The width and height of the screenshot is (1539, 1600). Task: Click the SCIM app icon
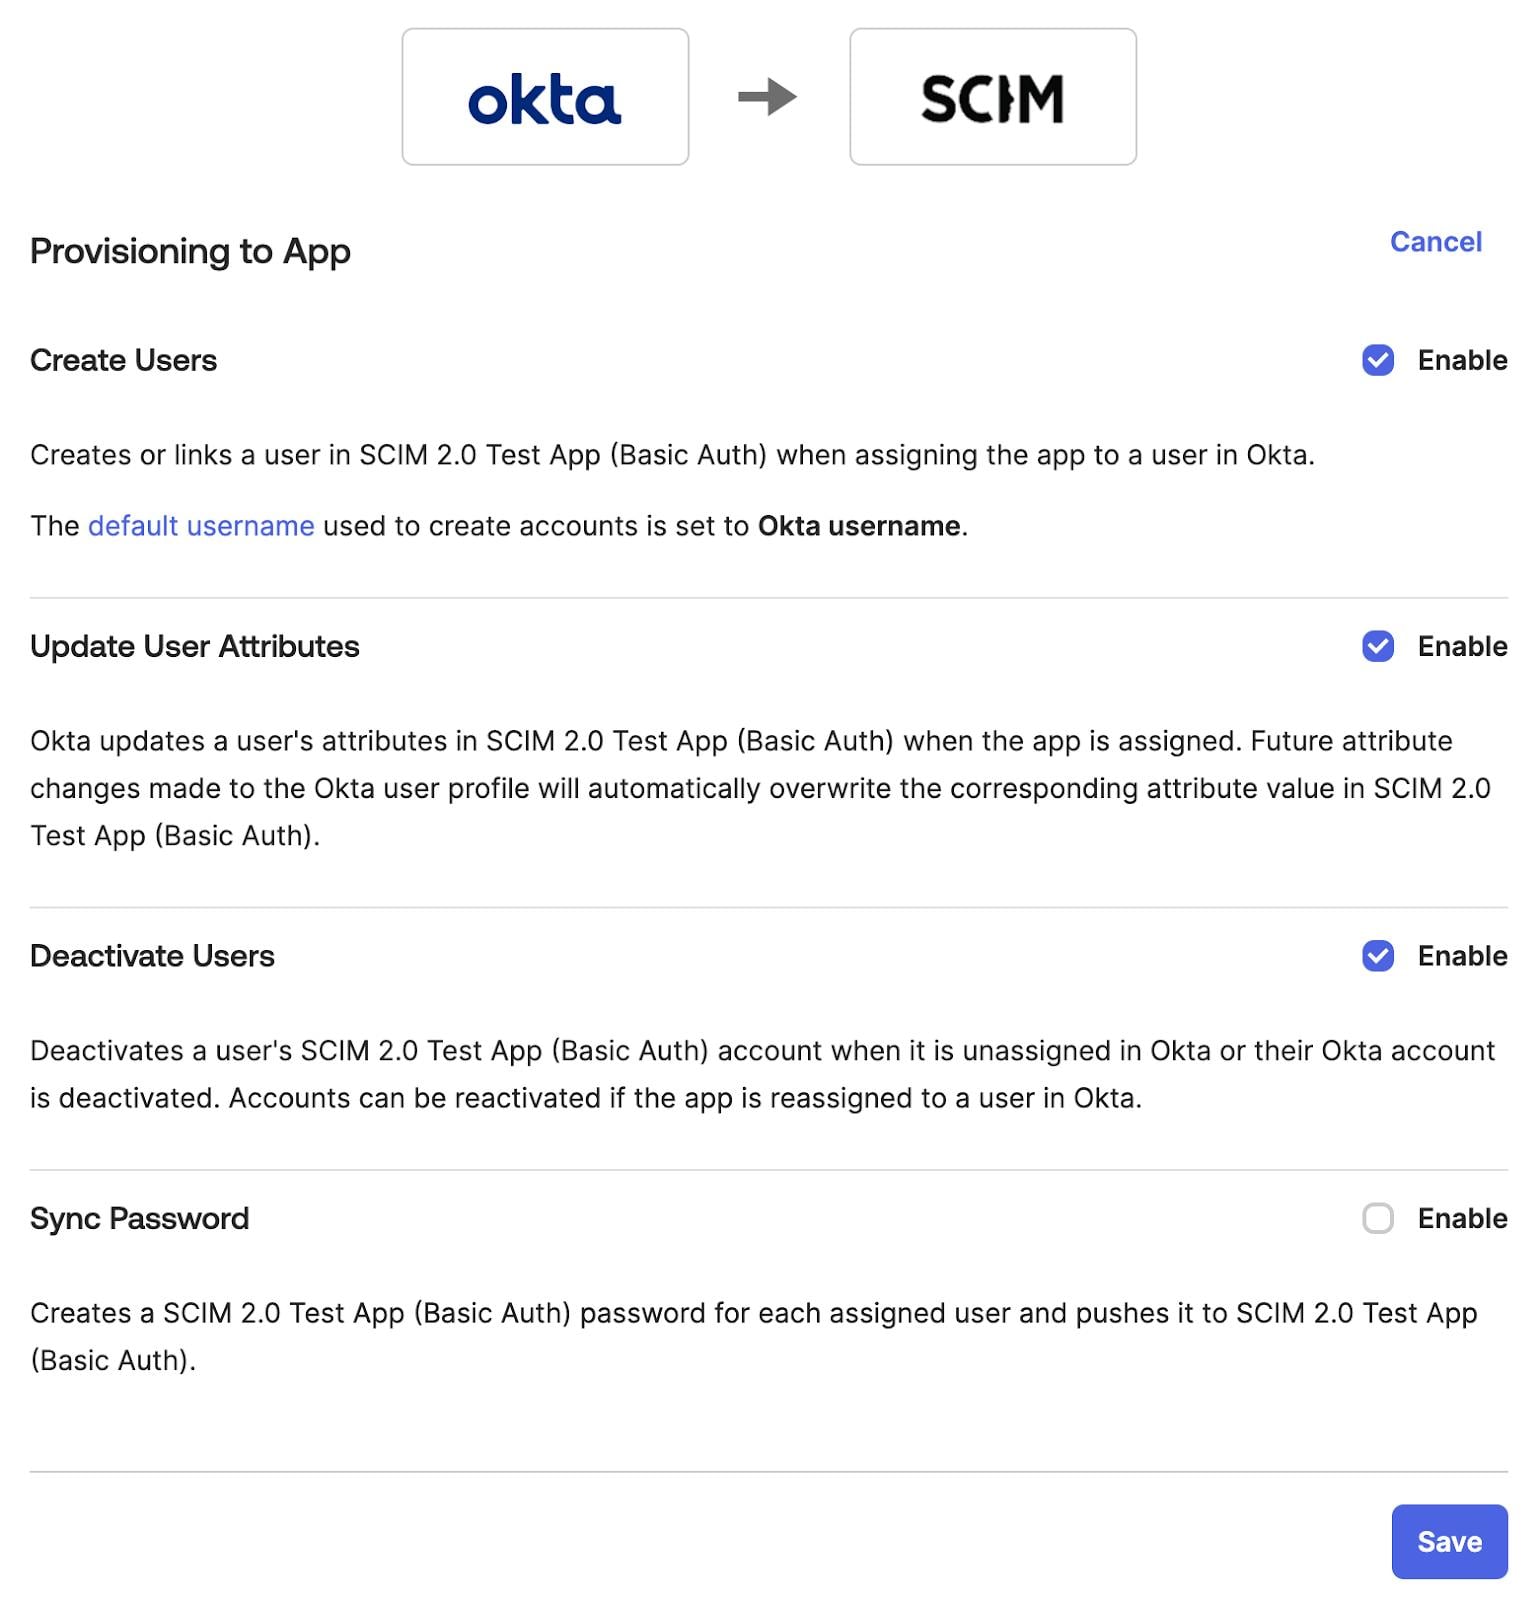(x=992, y=95)
